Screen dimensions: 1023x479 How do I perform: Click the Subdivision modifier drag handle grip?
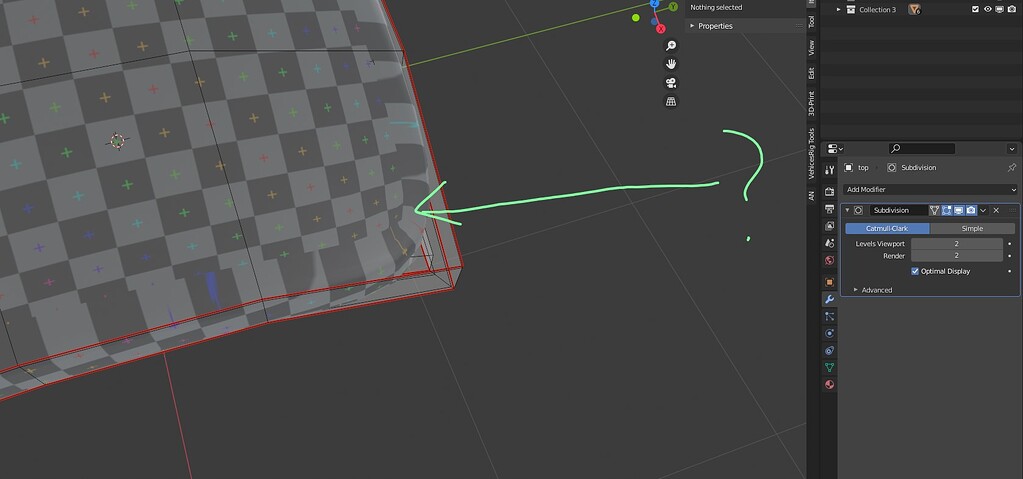(1012, 210)
